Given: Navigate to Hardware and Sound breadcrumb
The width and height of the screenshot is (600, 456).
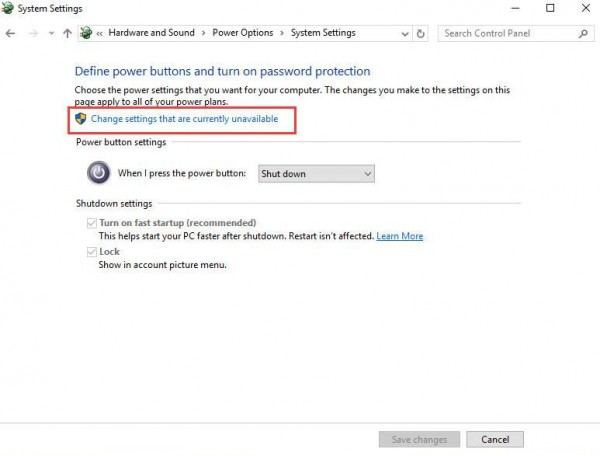Looking at the screenshot, I should [152, 33].
